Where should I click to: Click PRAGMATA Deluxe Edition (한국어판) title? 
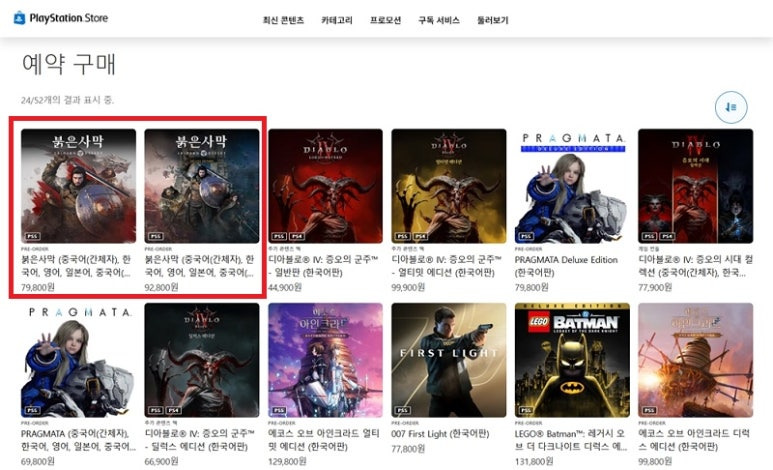click(x=566, y=266)
